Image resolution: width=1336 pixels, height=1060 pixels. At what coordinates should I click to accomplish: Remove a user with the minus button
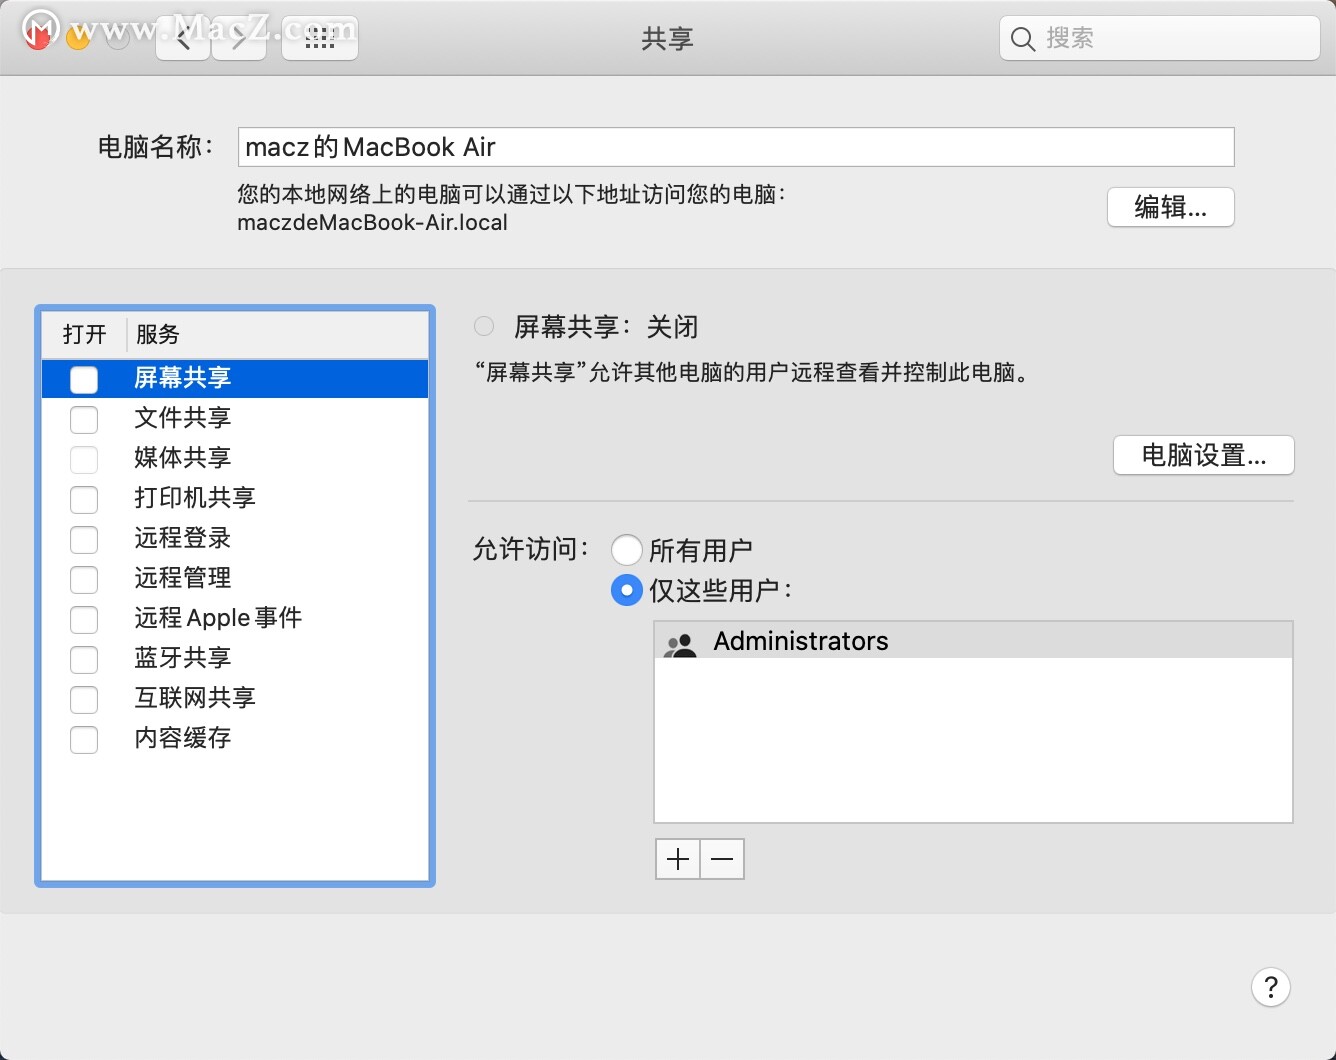click(722, 859)
